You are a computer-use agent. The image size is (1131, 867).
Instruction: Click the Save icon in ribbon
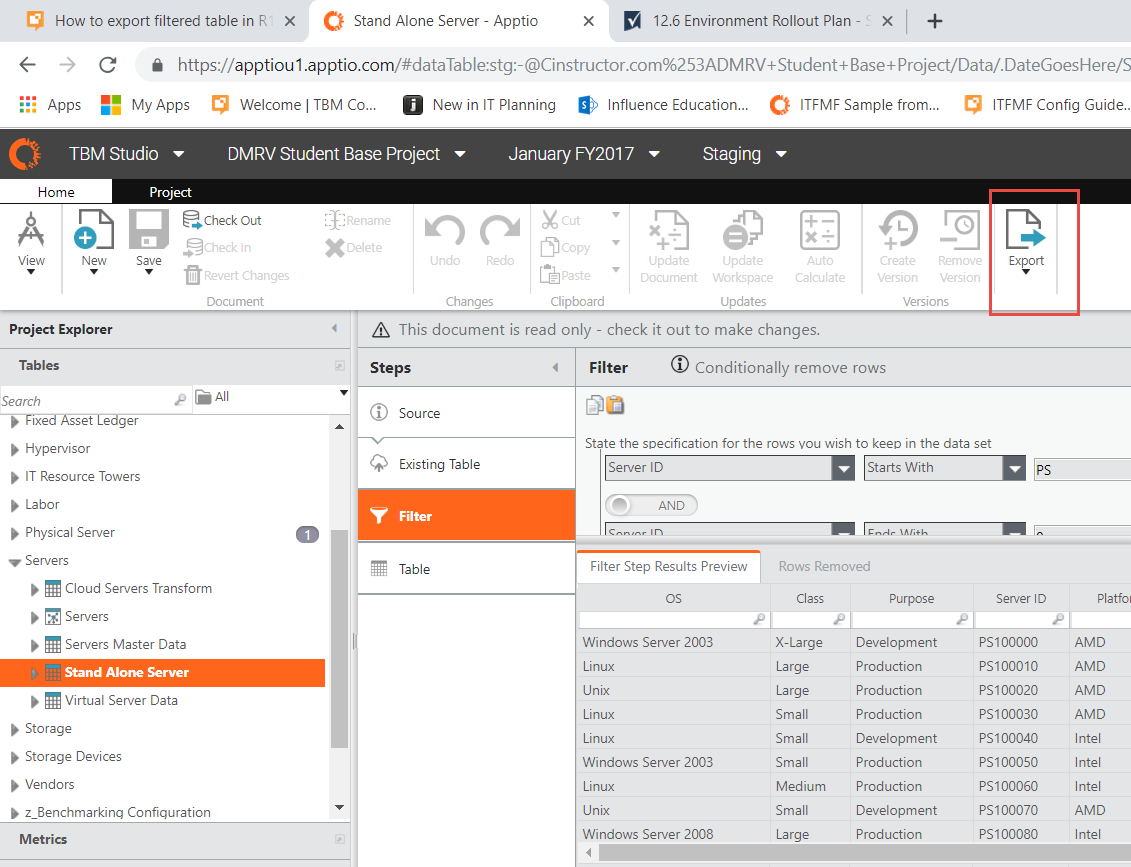[x=148, y=230]
